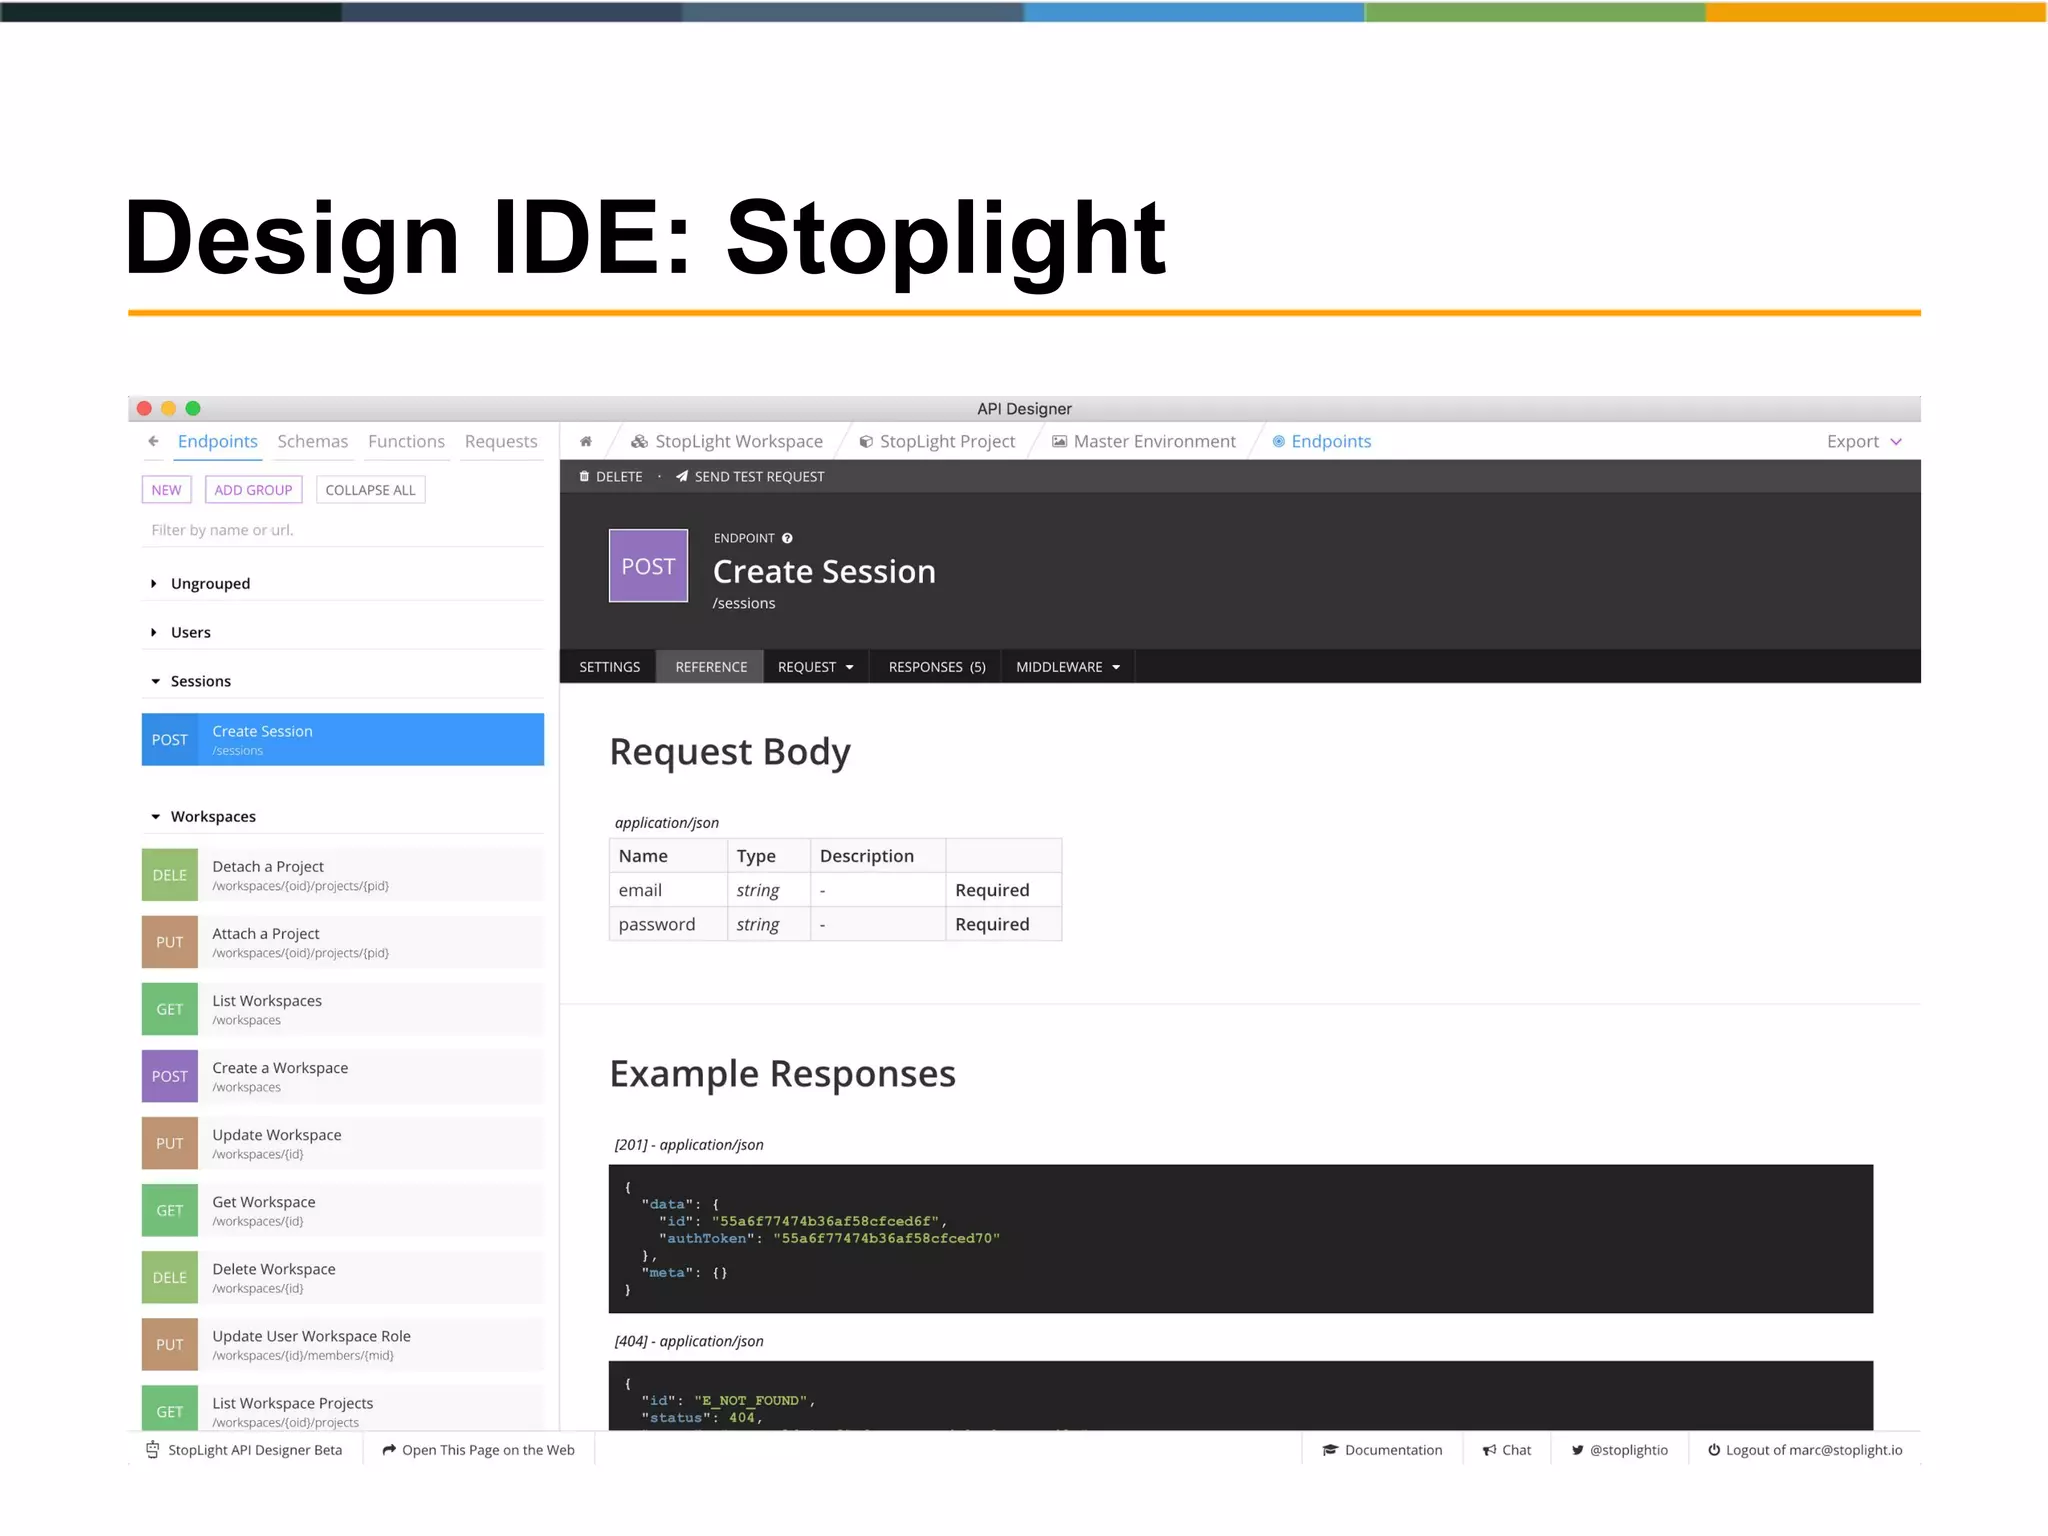
Task: Open the SETTINGS tab
Action: coord(609,667)
